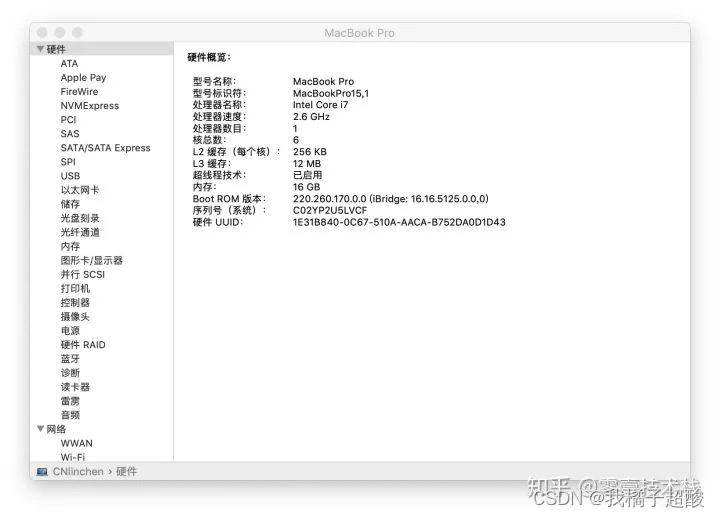The image size is (720, 517).
Task: Select 并行 SCSI in the sidebar
Action: click(x=83, y=275)
